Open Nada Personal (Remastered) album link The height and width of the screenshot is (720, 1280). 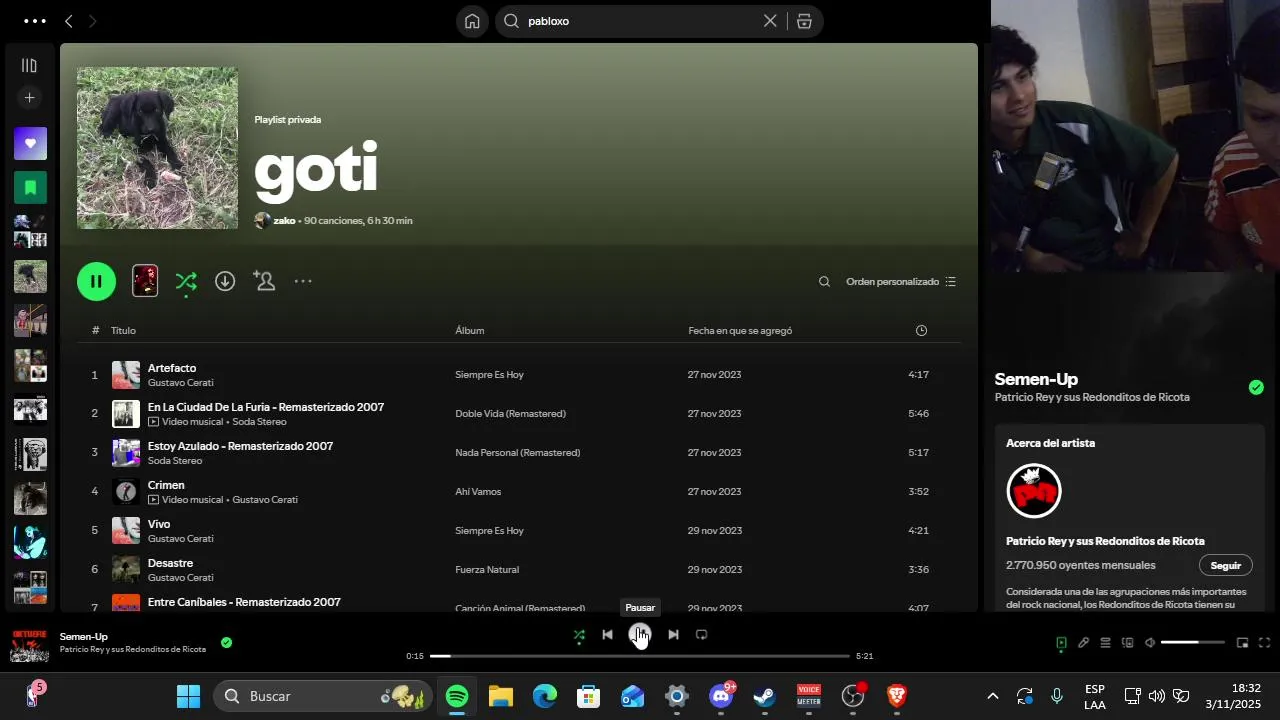[517, 453]
